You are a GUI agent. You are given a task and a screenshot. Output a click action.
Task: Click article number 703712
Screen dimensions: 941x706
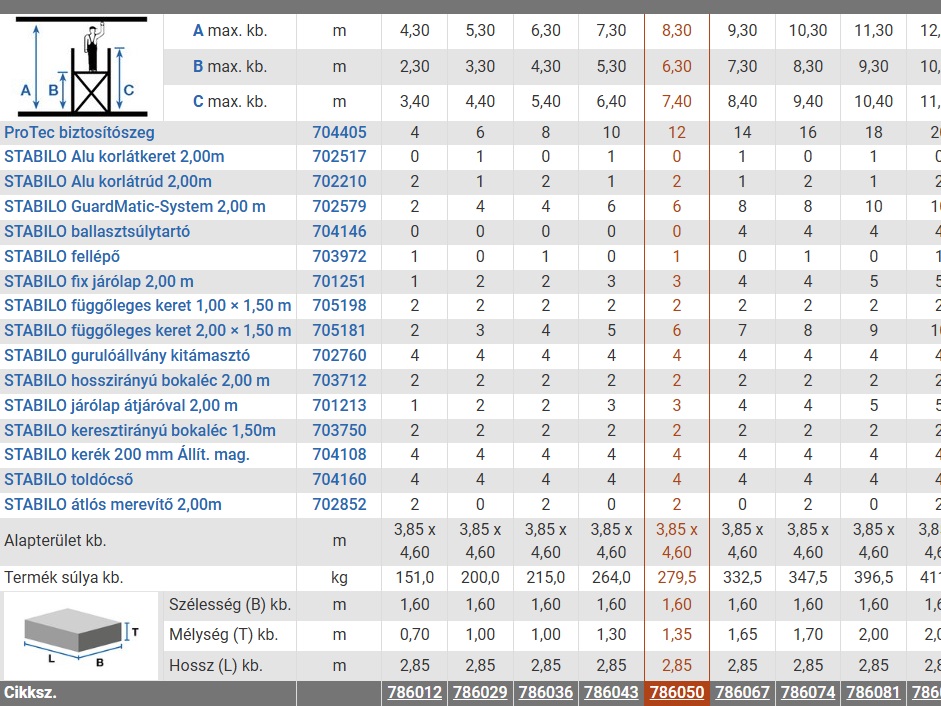[x=339, y=381]
